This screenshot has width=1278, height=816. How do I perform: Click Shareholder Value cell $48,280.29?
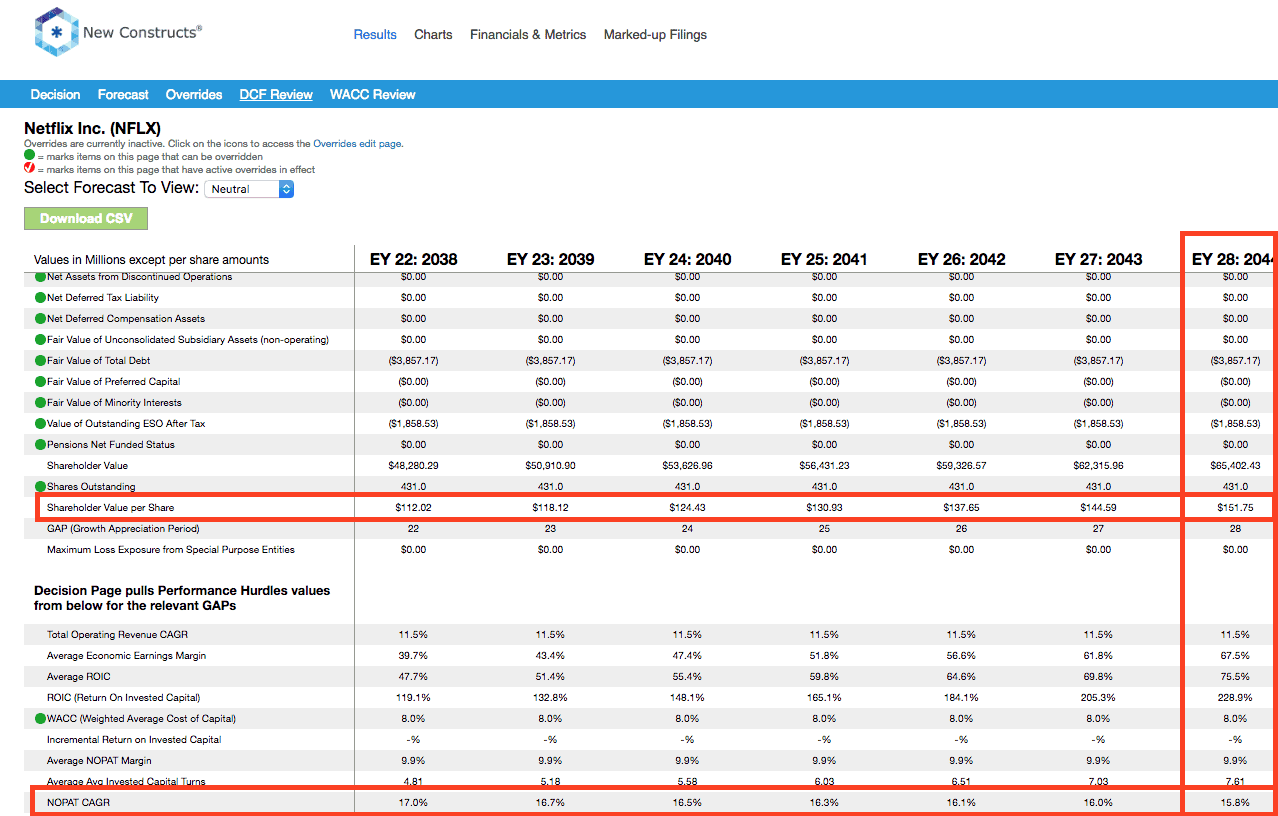coord(413,466)
